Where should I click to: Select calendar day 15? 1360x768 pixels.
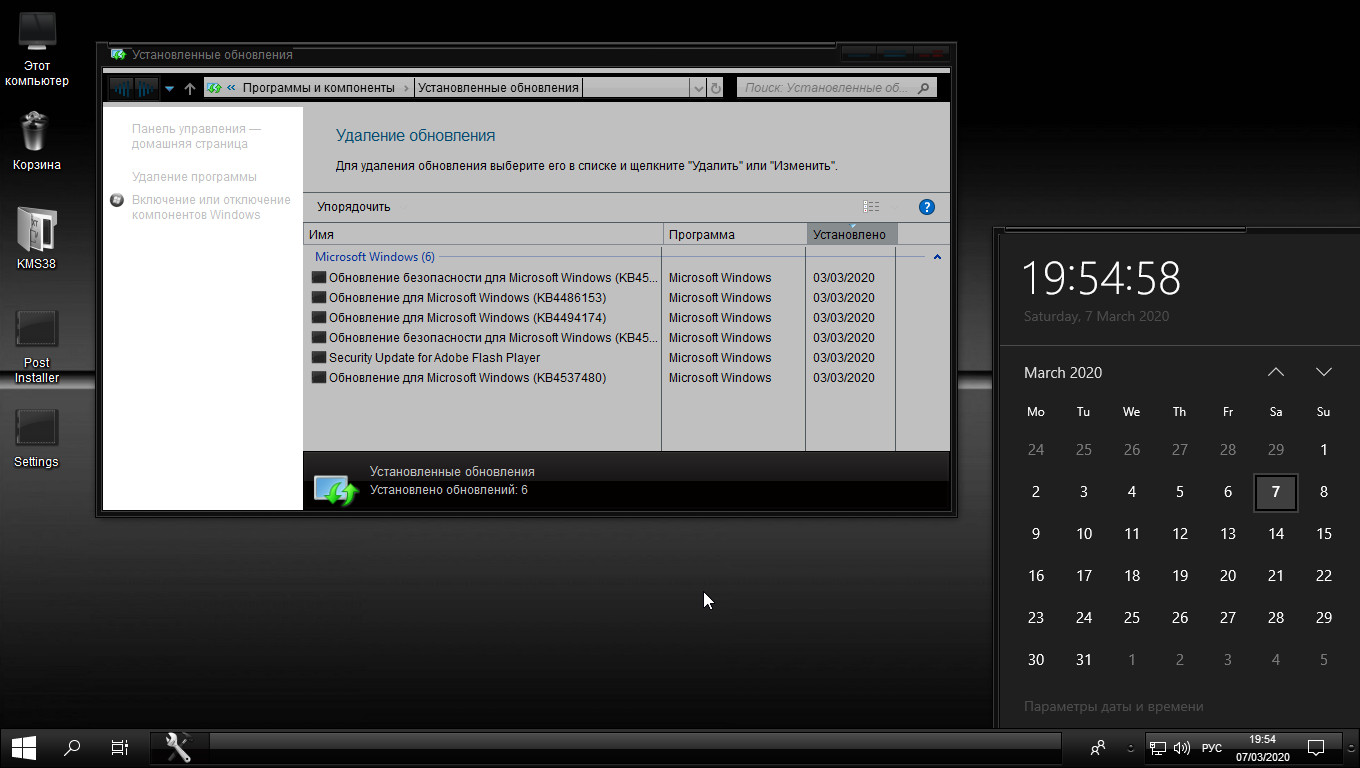[1324, 534]
